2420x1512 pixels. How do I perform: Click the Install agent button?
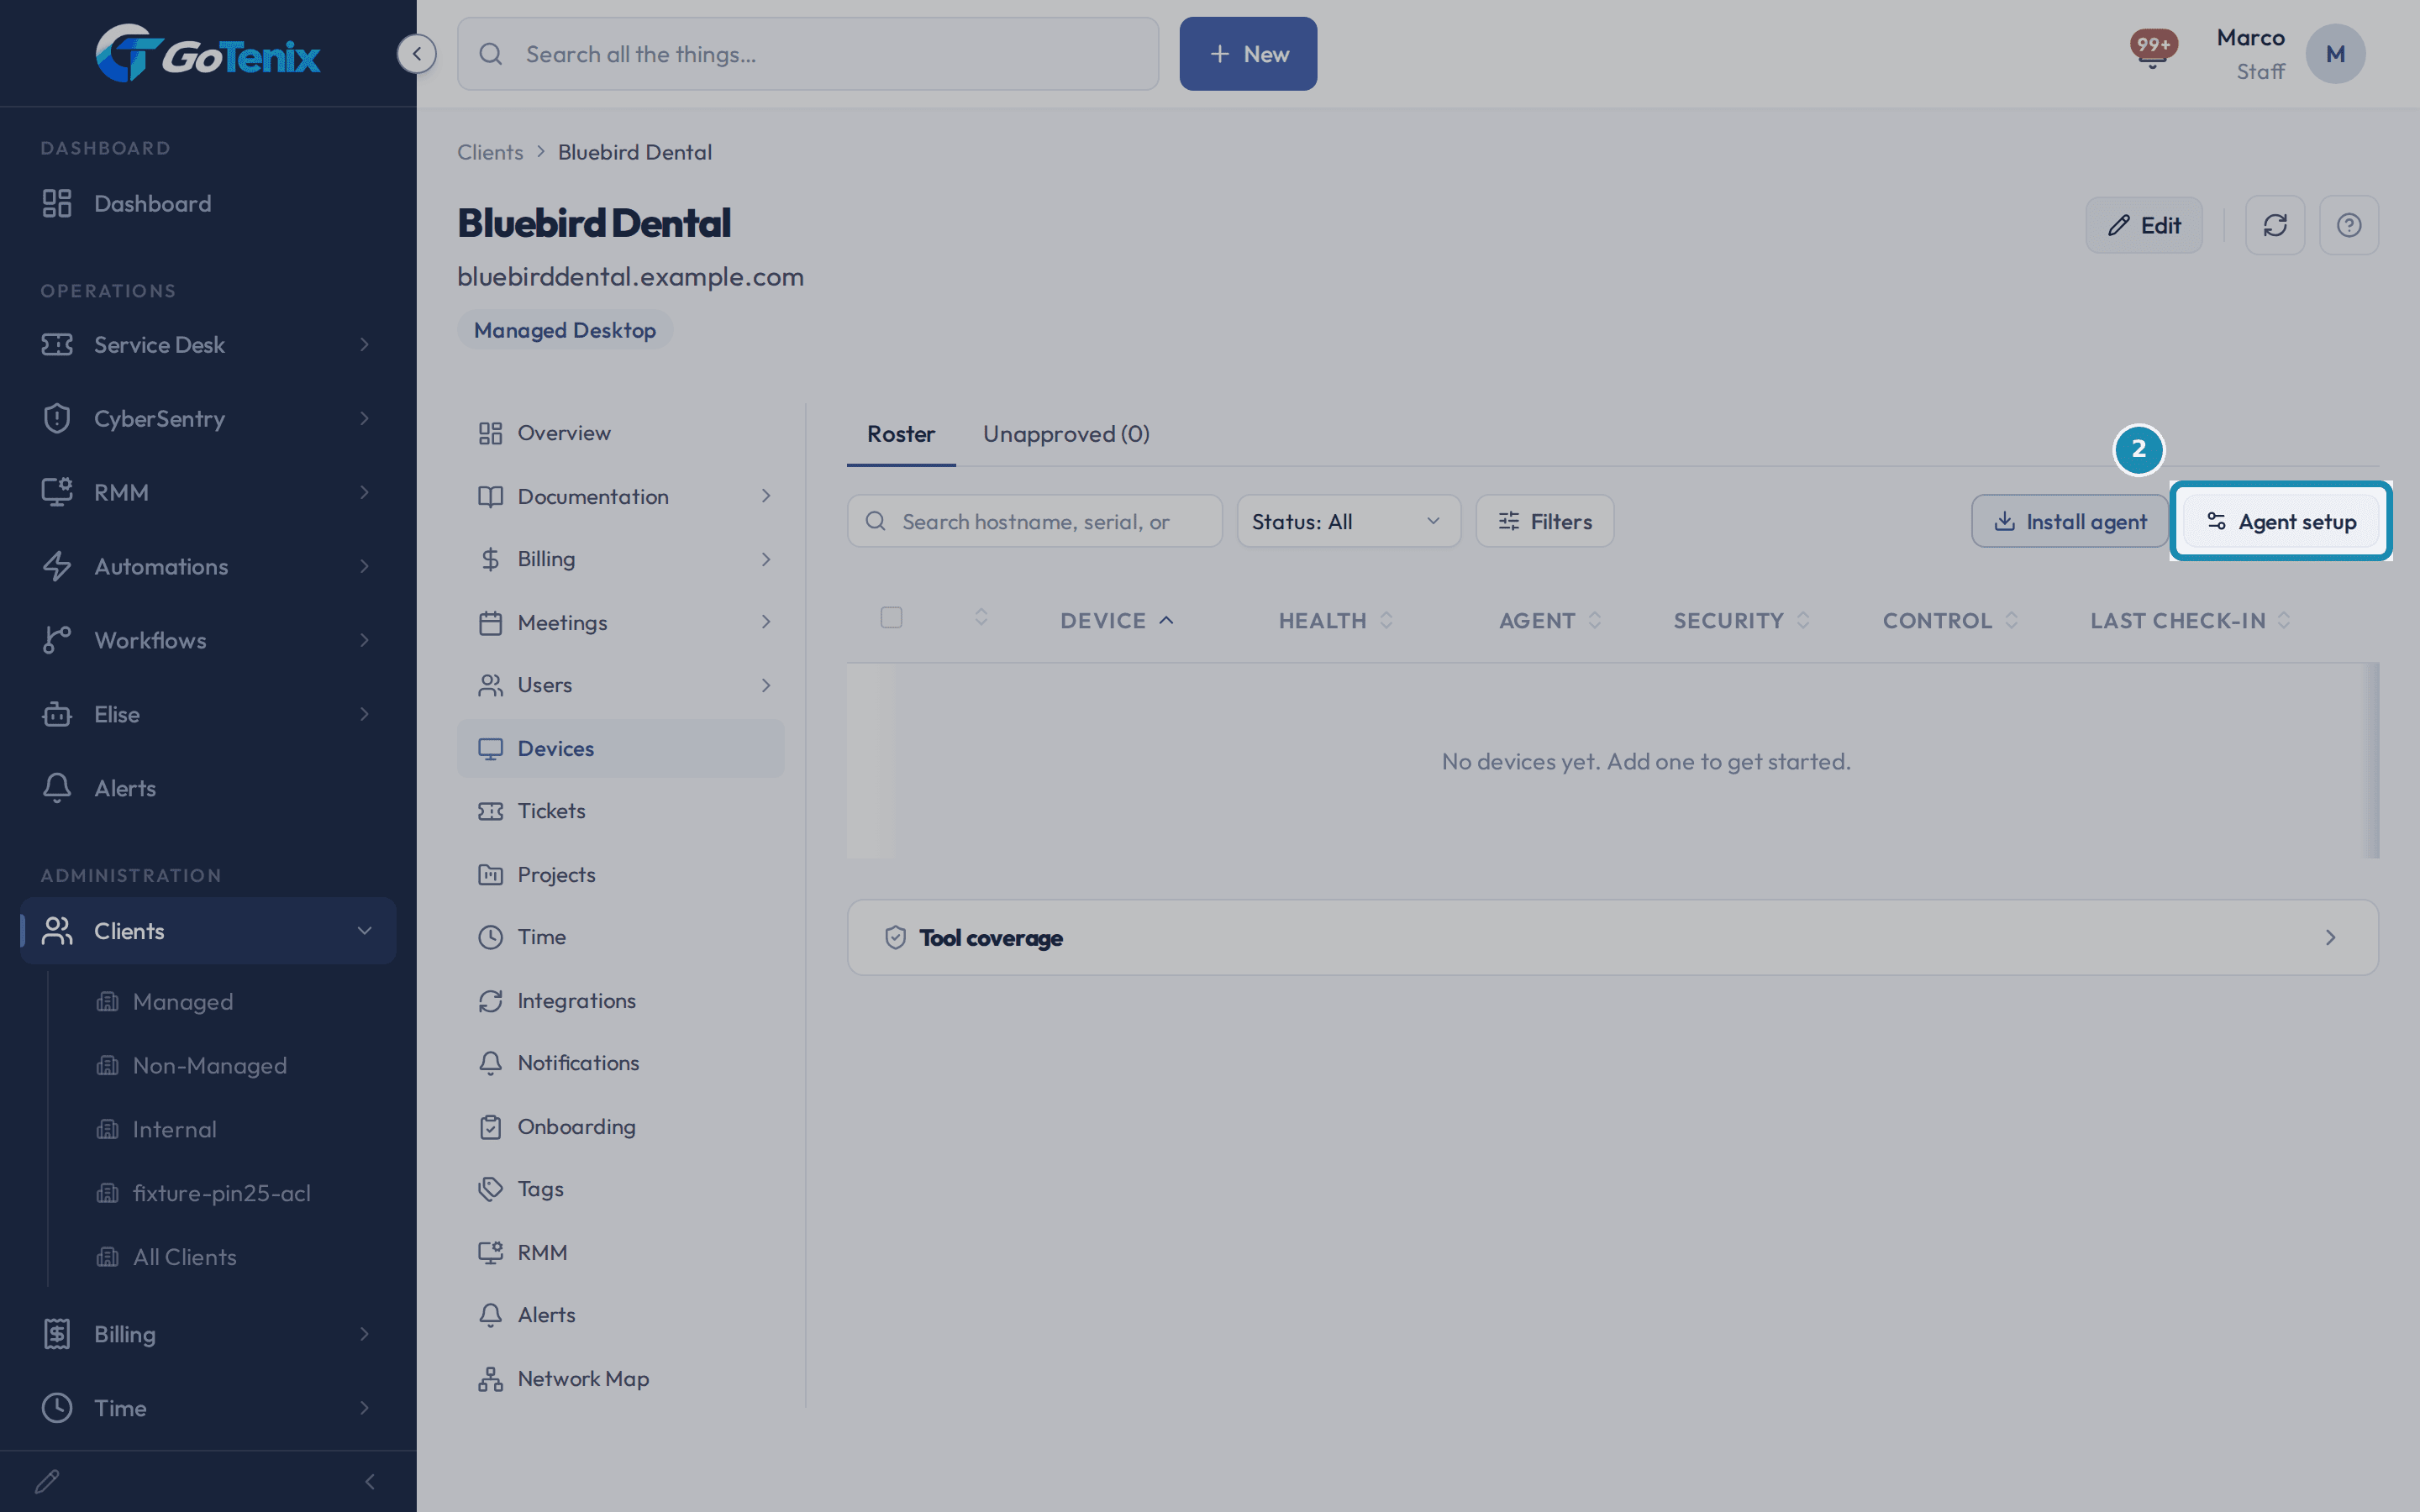[2069, 521]
